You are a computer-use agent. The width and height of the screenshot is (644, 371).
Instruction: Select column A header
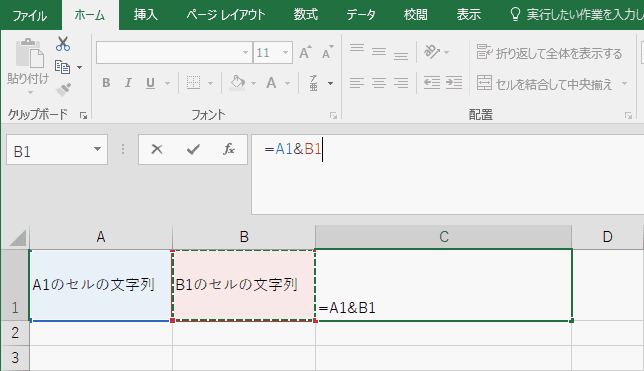[101, 237]
